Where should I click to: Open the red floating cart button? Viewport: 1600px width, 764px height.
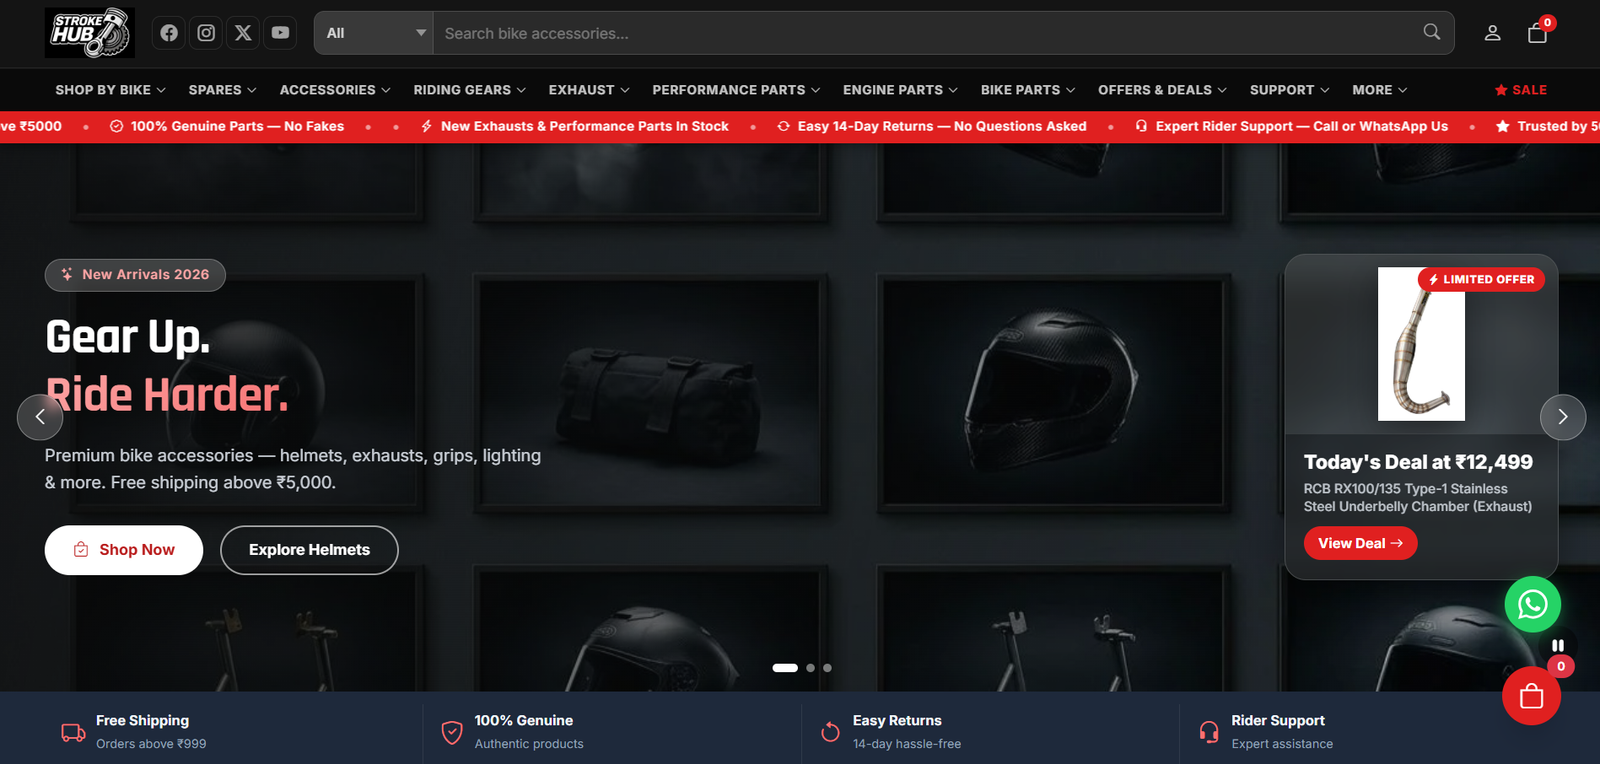pos(1531,696)
